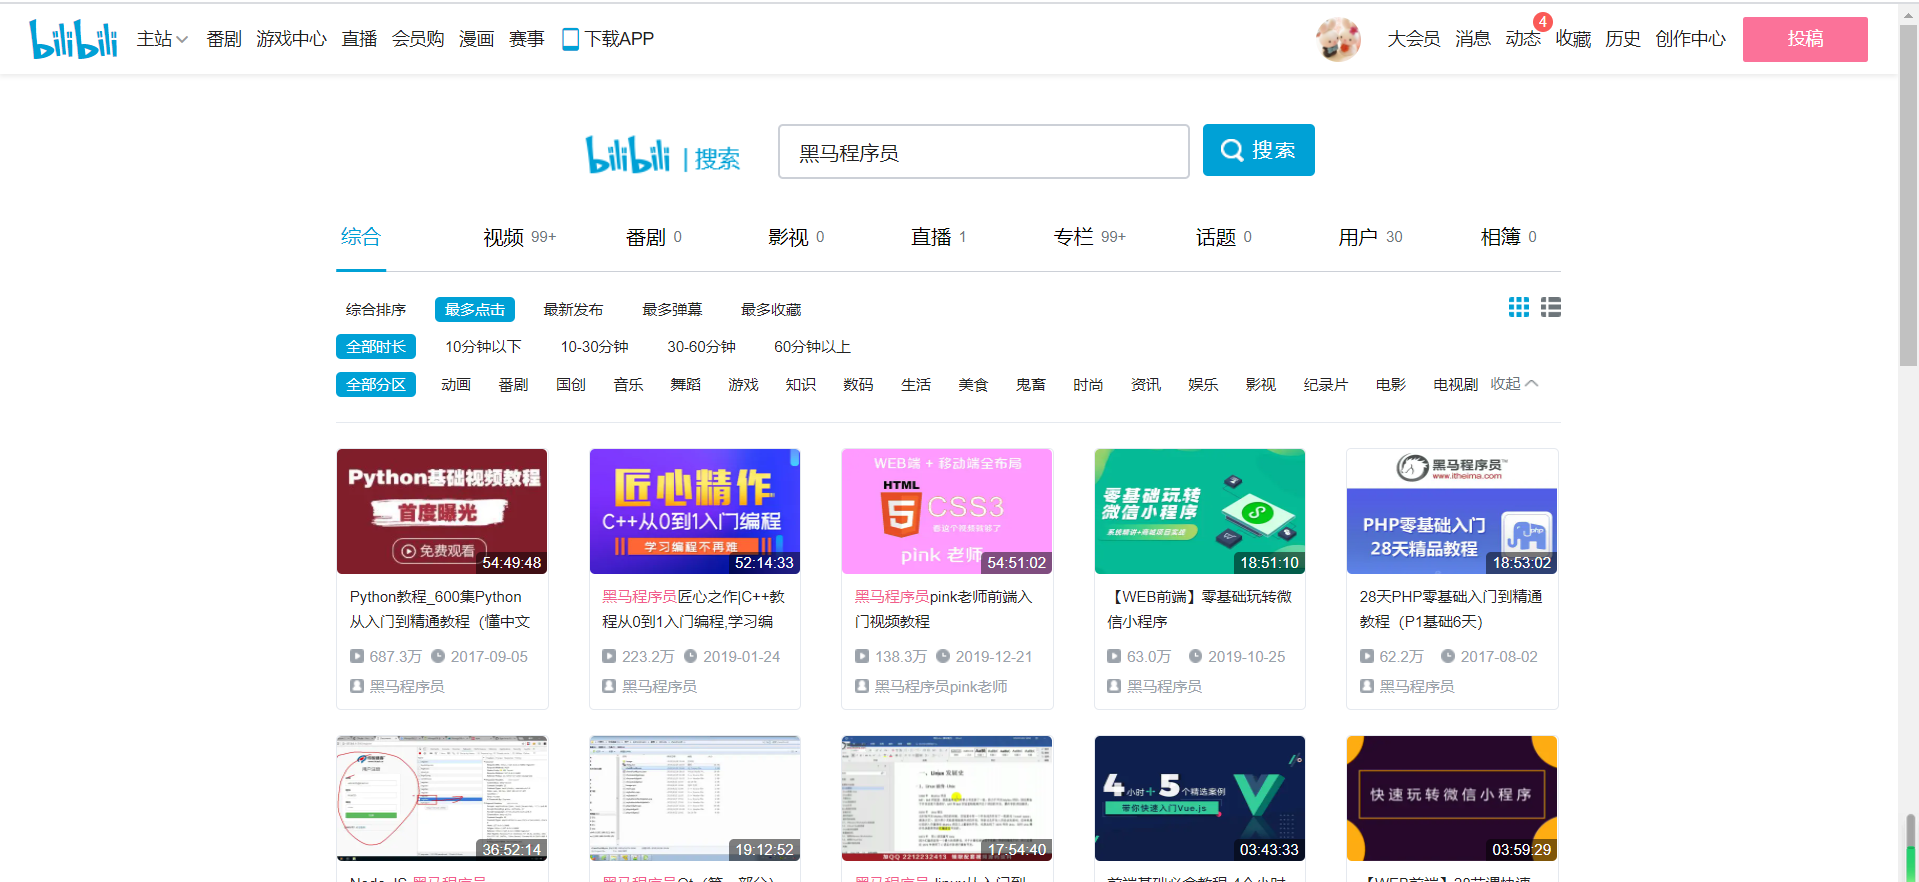Image resolution: width=1919 pixels, height=882 pixels.
Task: Open 消息 messages link
Action: click(x=1473, y=39)
